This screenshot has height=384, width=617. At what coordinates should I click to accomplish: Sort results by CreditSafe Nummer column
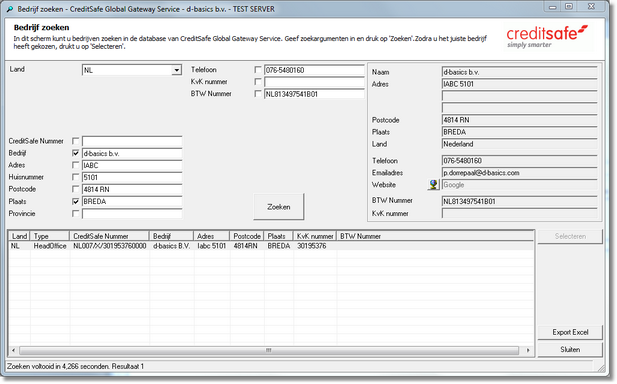pyautogui.click(x=109, y=236)
